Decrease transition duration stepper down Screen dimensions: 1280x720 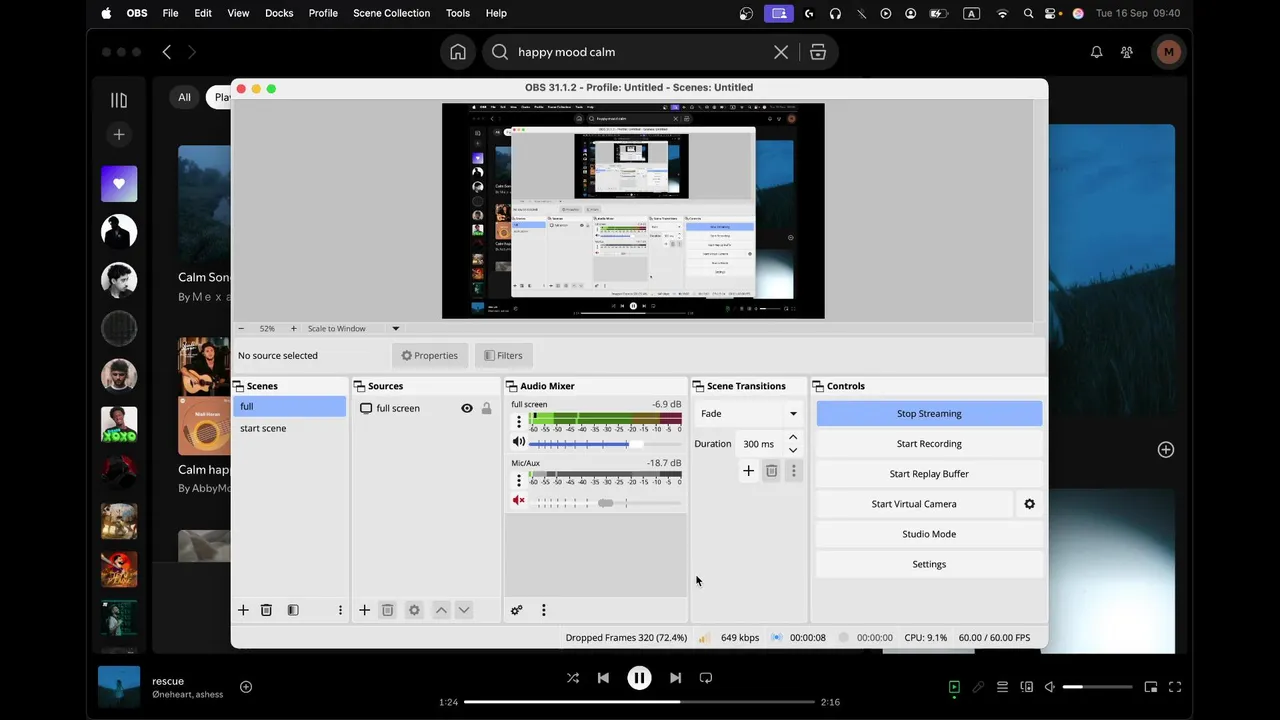pyautogui.click(x=793, y=450)
